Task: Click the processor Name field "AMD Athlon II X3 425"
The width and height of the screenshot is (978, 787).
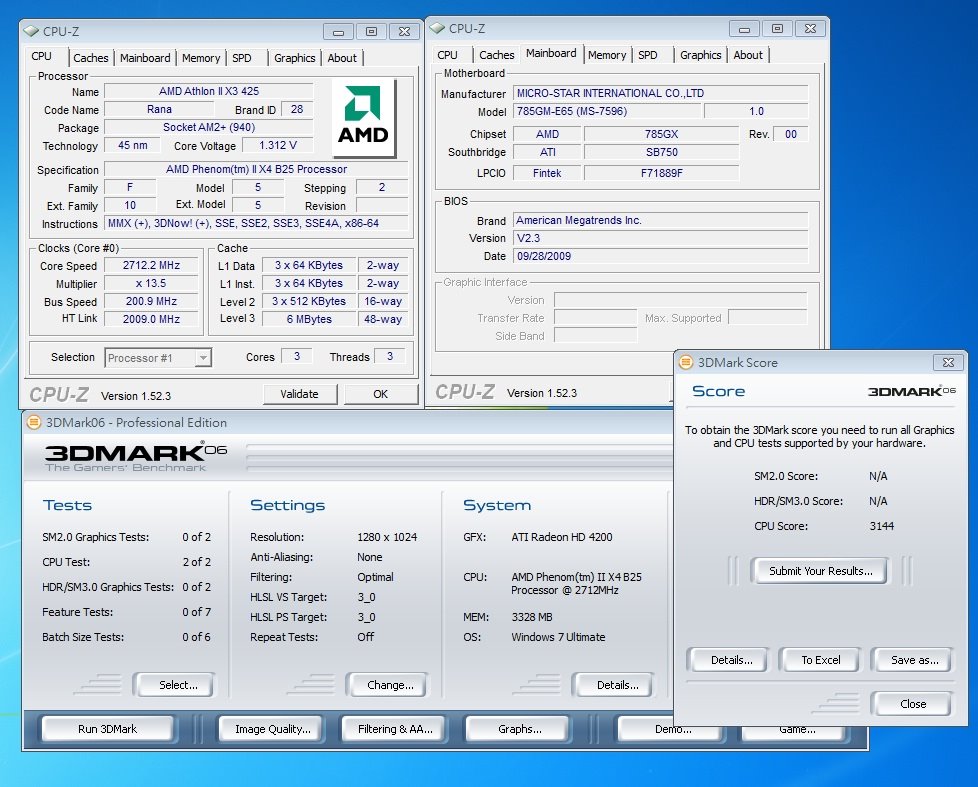Action: point(209,91)
